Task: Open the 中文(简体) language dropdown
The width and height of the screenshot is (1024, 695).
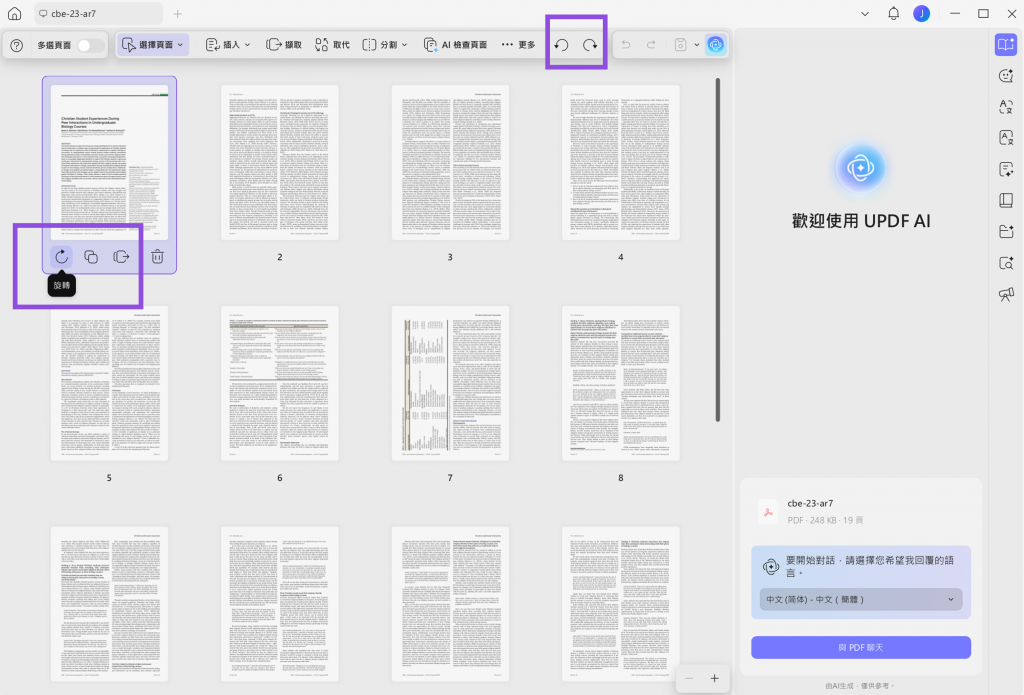Action: click(860, 599)
